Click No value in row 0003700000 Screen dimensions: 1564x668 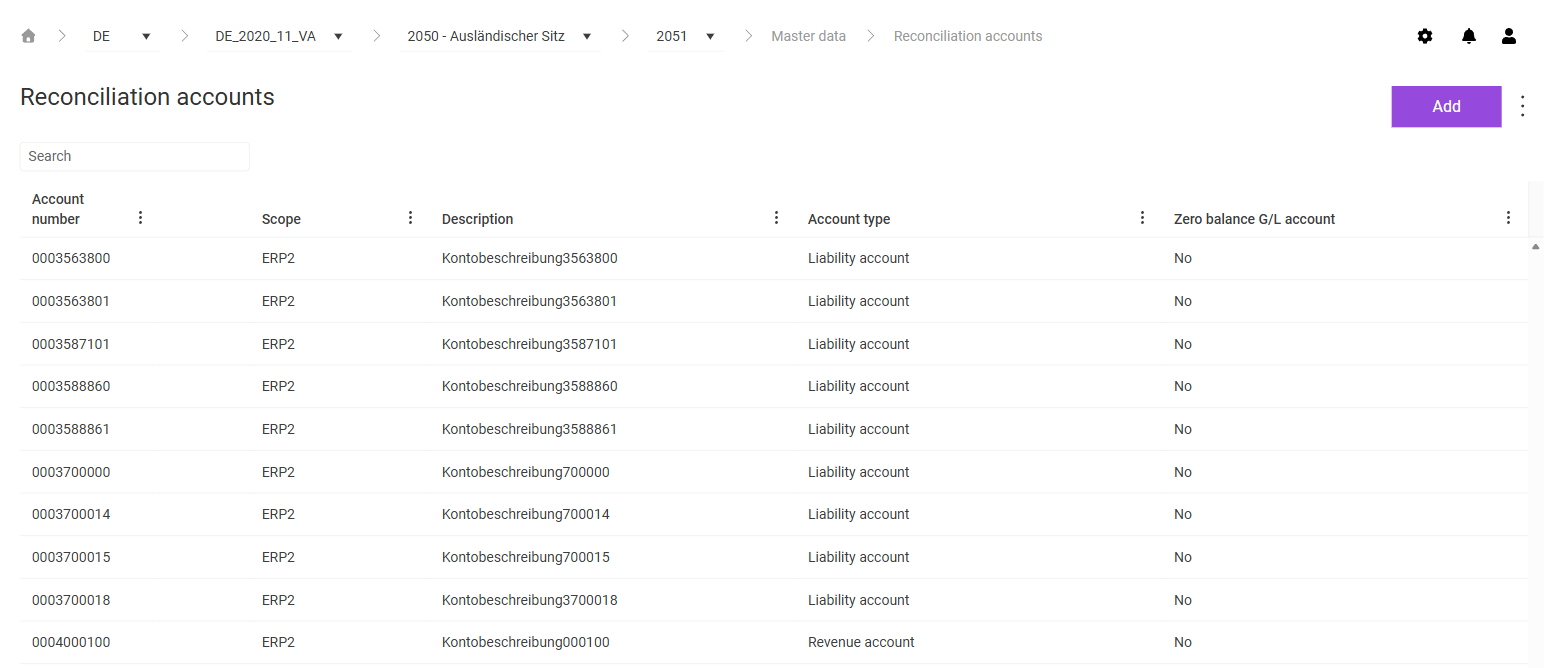pyautogui.click(x=1183, y=472)
